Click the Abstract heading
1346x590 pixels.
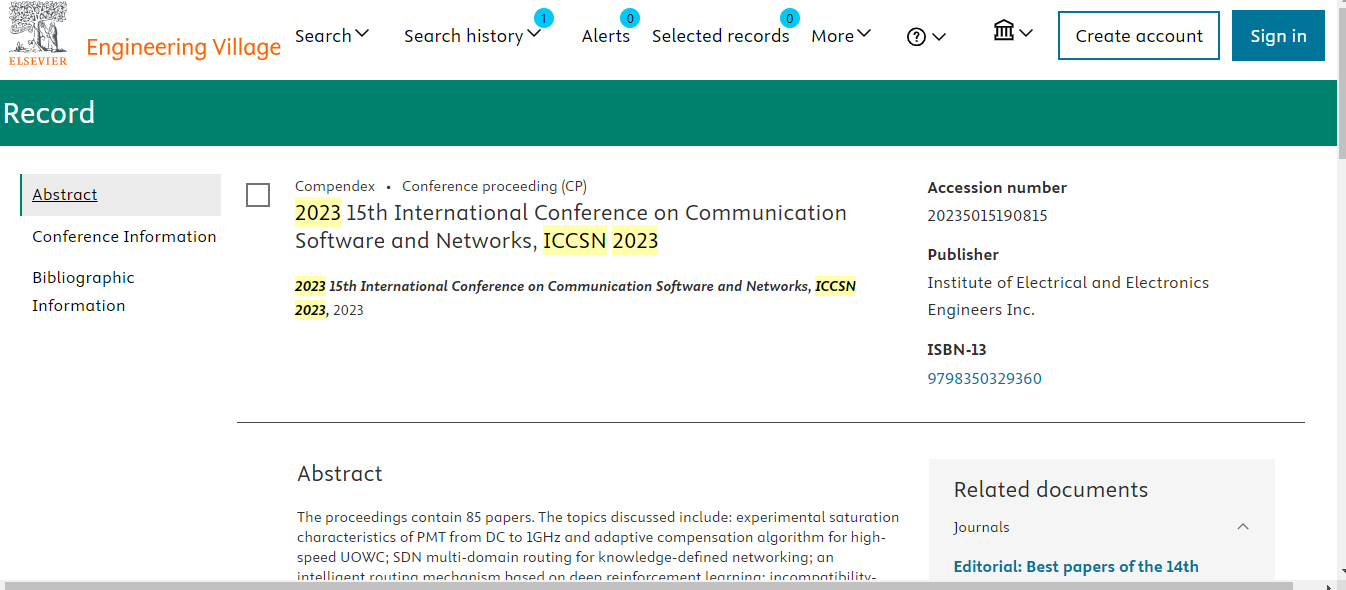coord(340,474)
